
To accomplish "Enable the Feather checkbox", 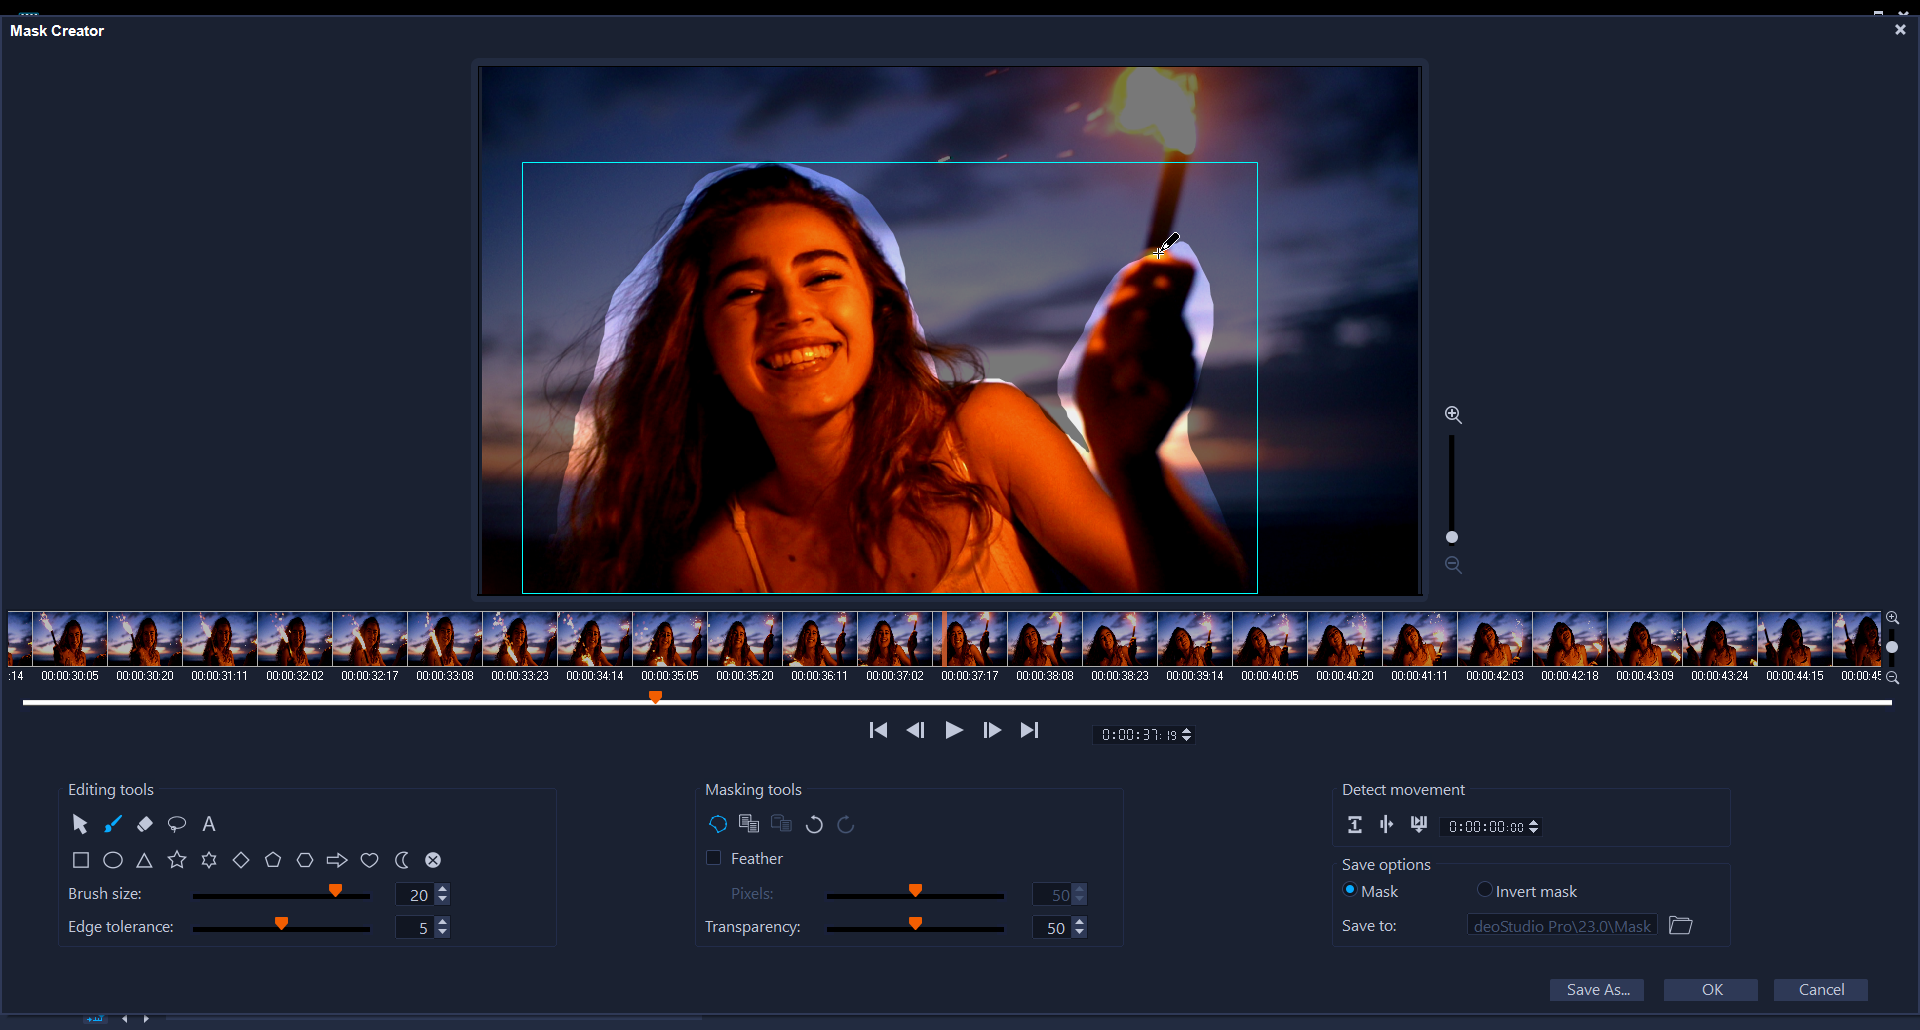I will [x=714, y=858].
